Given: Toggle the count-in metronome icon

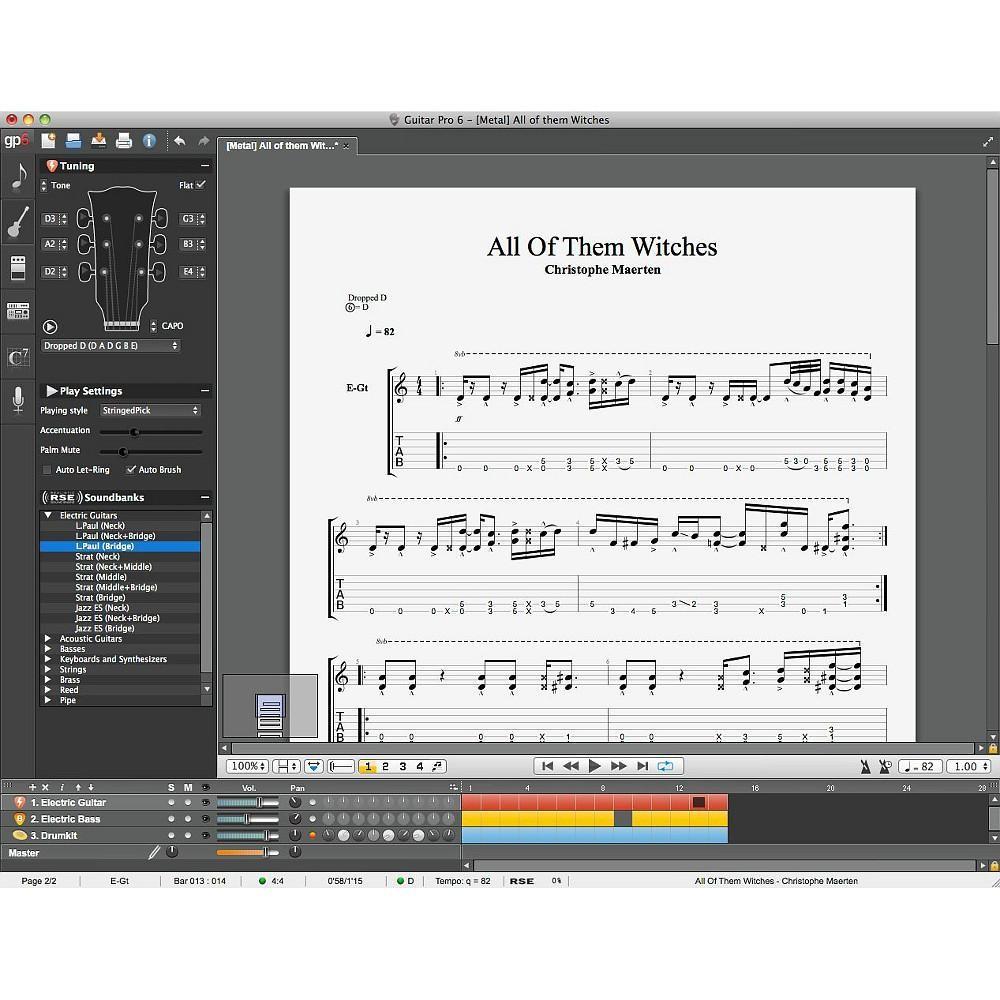Looking at the screenshot, I should (x=885, y=767).
